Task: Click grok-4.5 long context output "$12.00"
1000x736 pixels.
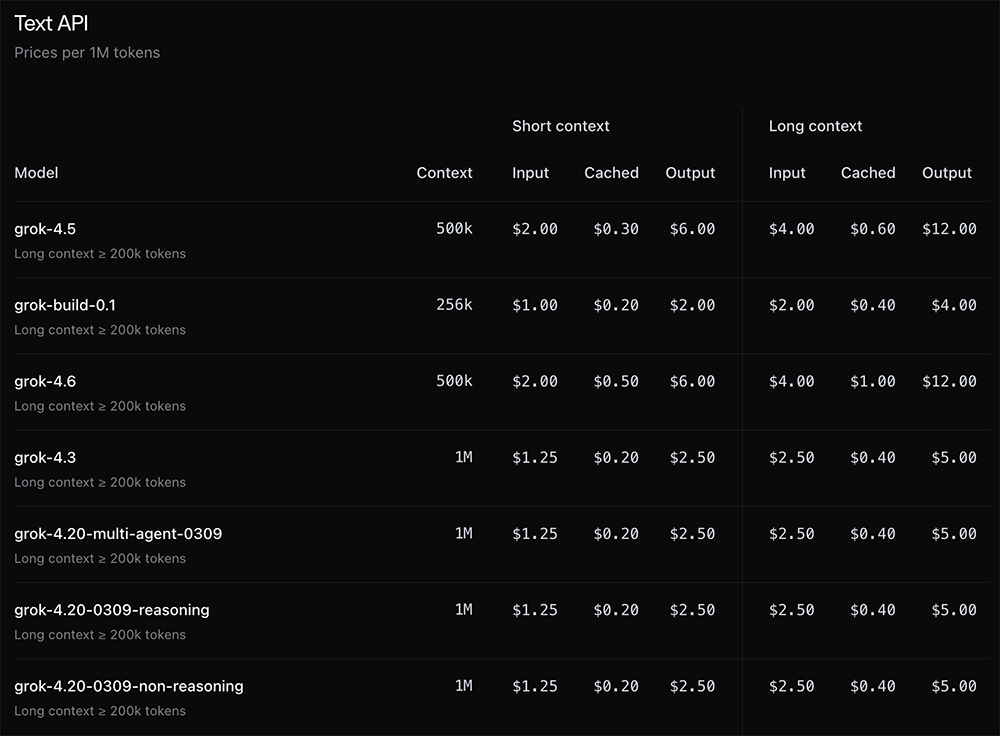Action: pos(949,229)
